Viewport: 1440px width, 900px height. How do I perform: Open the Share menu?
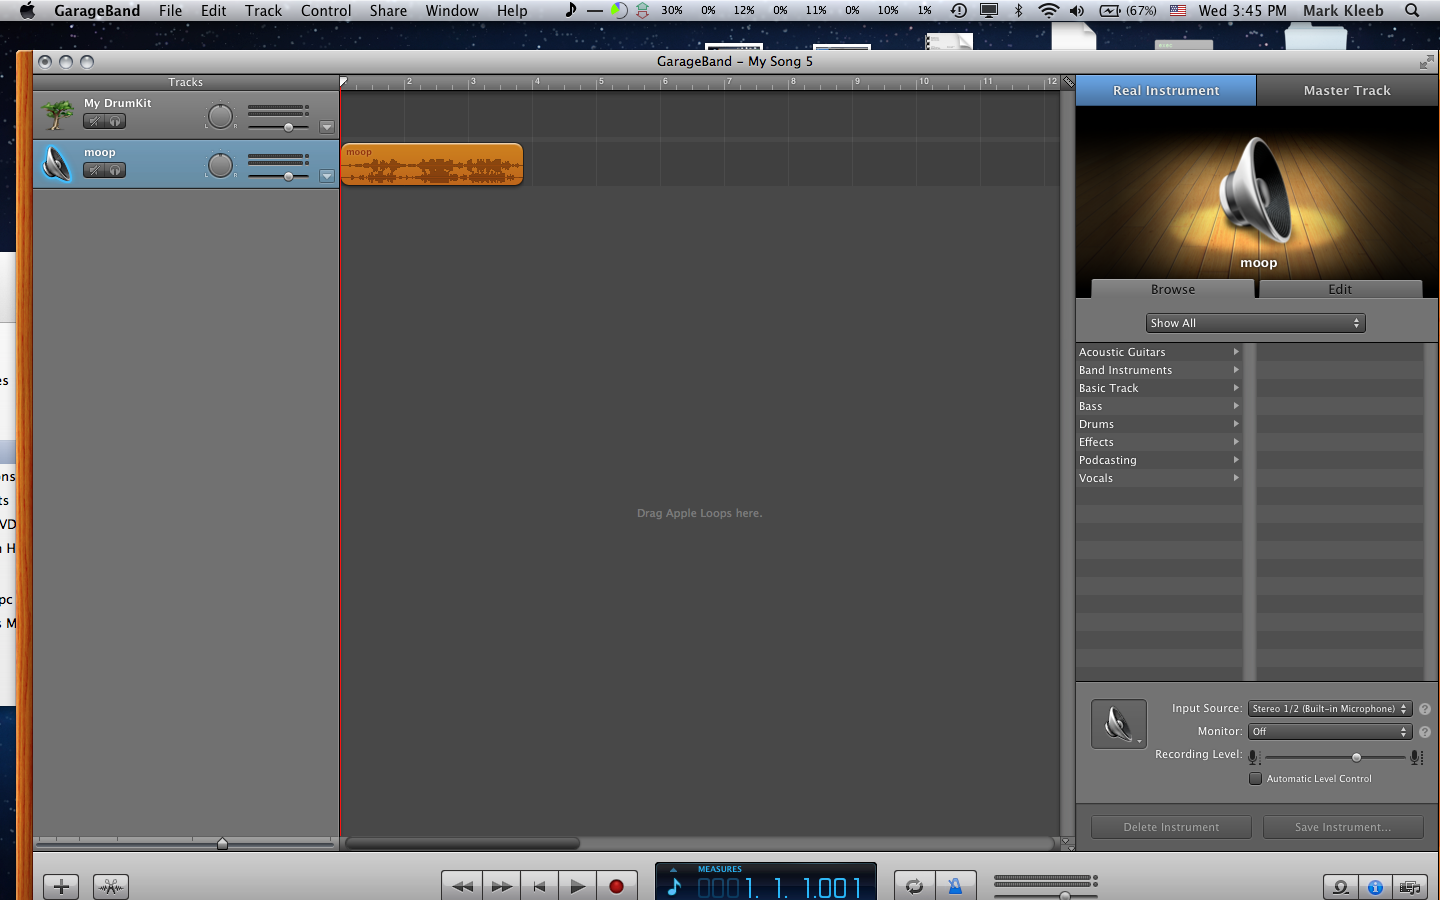(x=388, y=10)
